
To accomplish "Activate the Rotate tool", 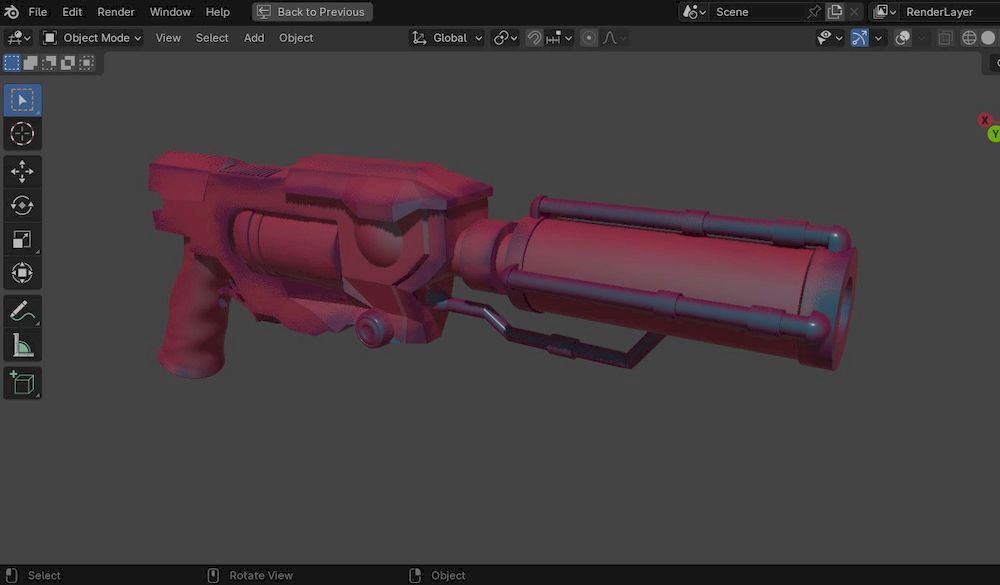I will [22, 206].
